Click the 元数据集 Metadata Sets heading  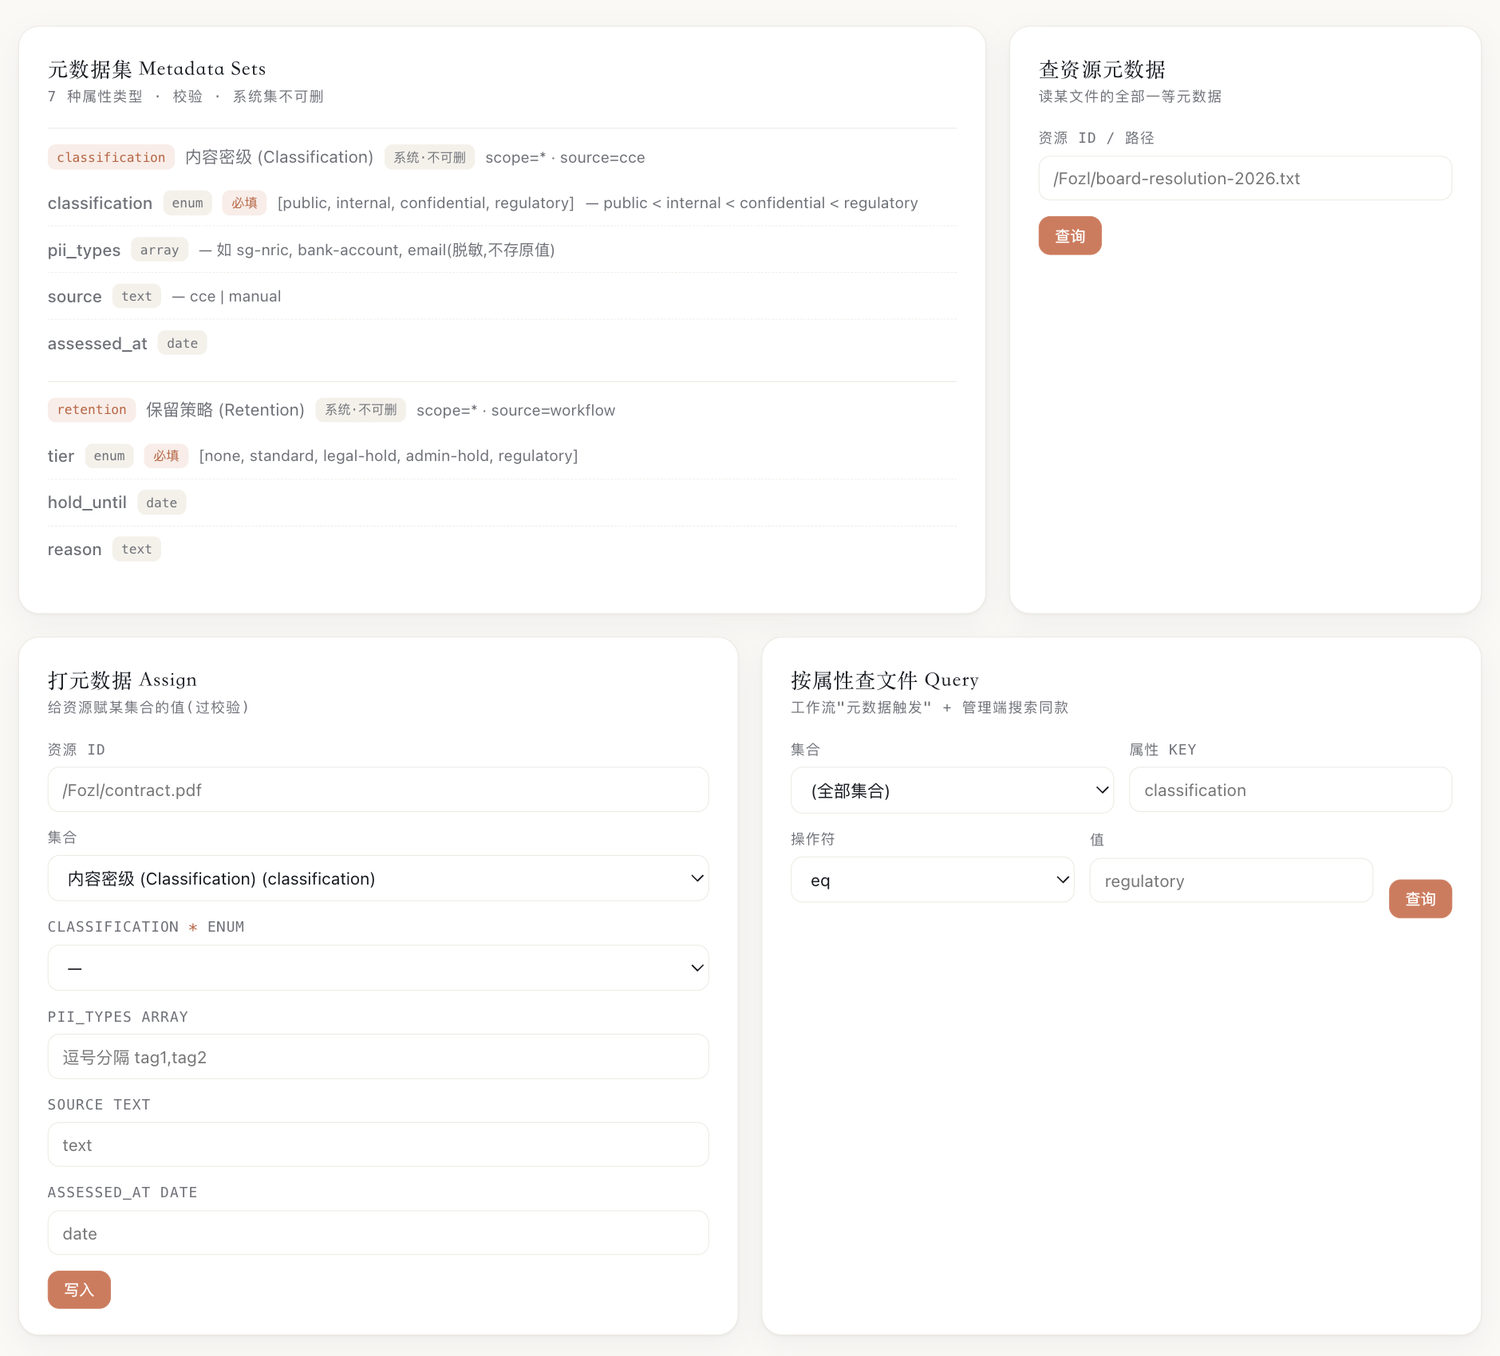click(x=157, y=69)
